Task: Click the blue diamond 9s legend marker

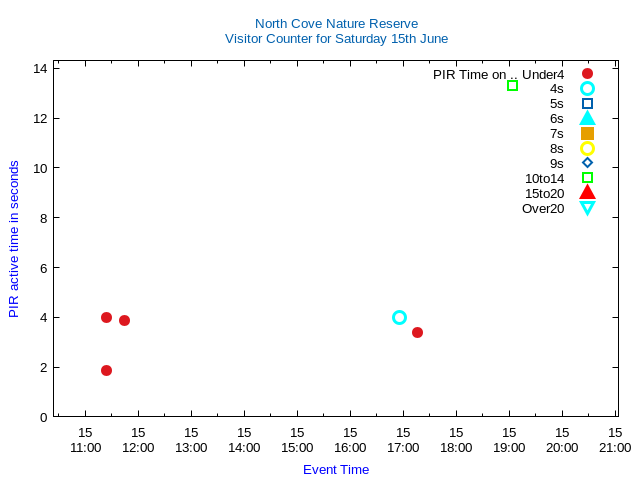Action: pos(587,163)
